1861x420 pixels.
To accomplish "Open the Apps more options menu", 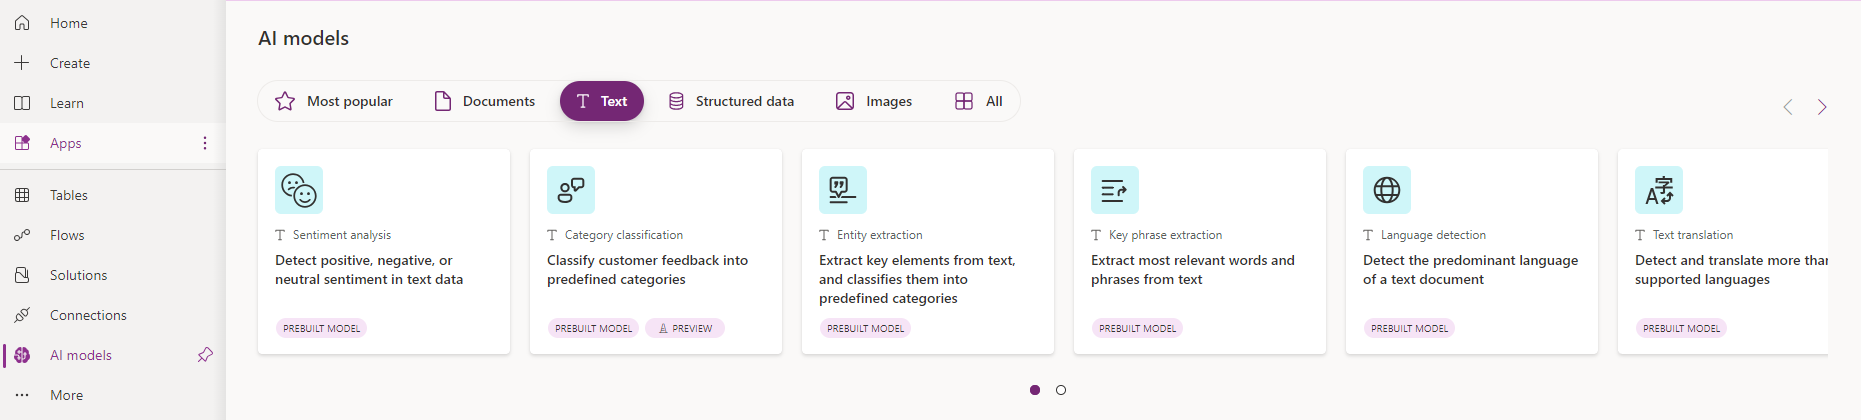I will coord(205,143).
